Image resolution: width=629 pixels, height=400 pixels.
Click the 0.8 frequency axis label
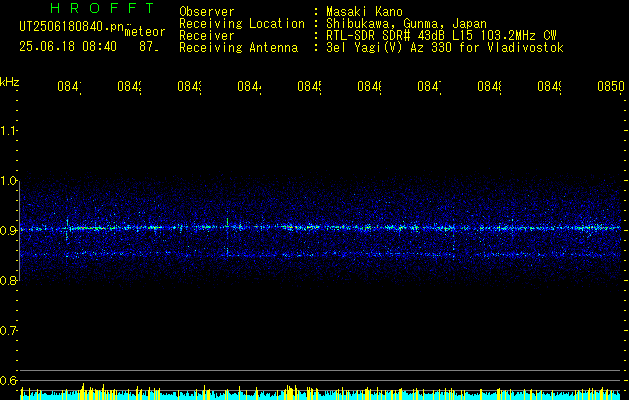pos(9,280)
